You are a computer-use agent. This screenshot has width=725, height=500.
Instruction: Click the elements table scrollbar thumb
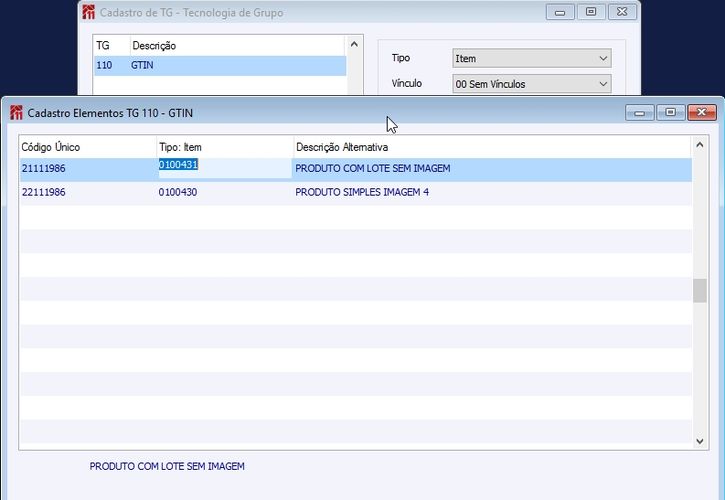[700, 290]
